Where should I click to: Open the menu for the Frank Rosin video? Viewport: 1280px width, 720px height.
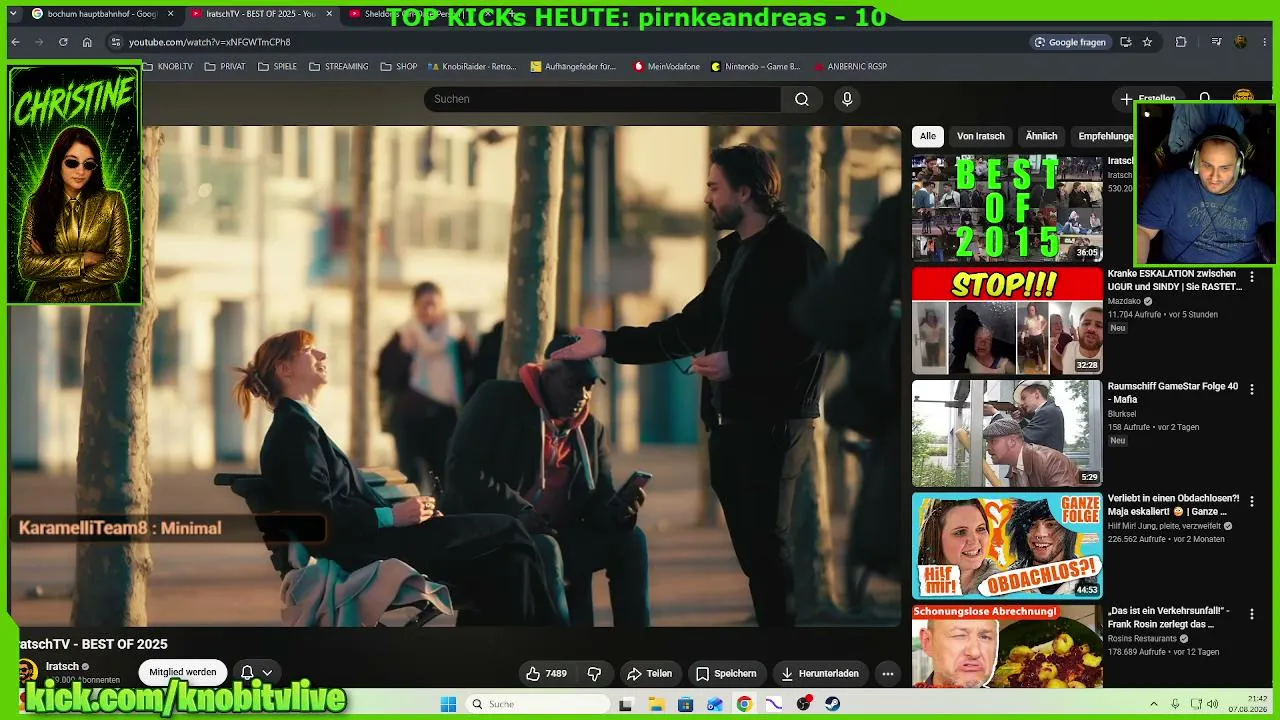(x=1251, y=614)
